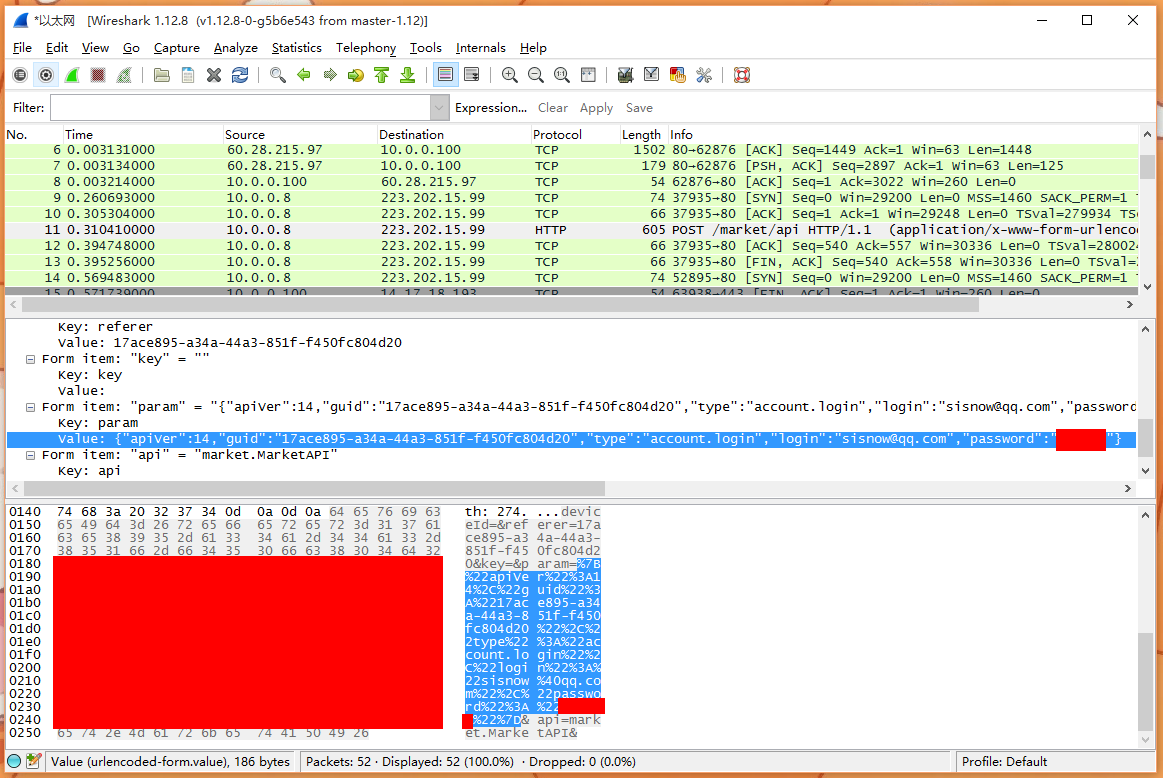Open display filters dialog icon
Screen dimensions: 1163x778
[x=651, y=75]
